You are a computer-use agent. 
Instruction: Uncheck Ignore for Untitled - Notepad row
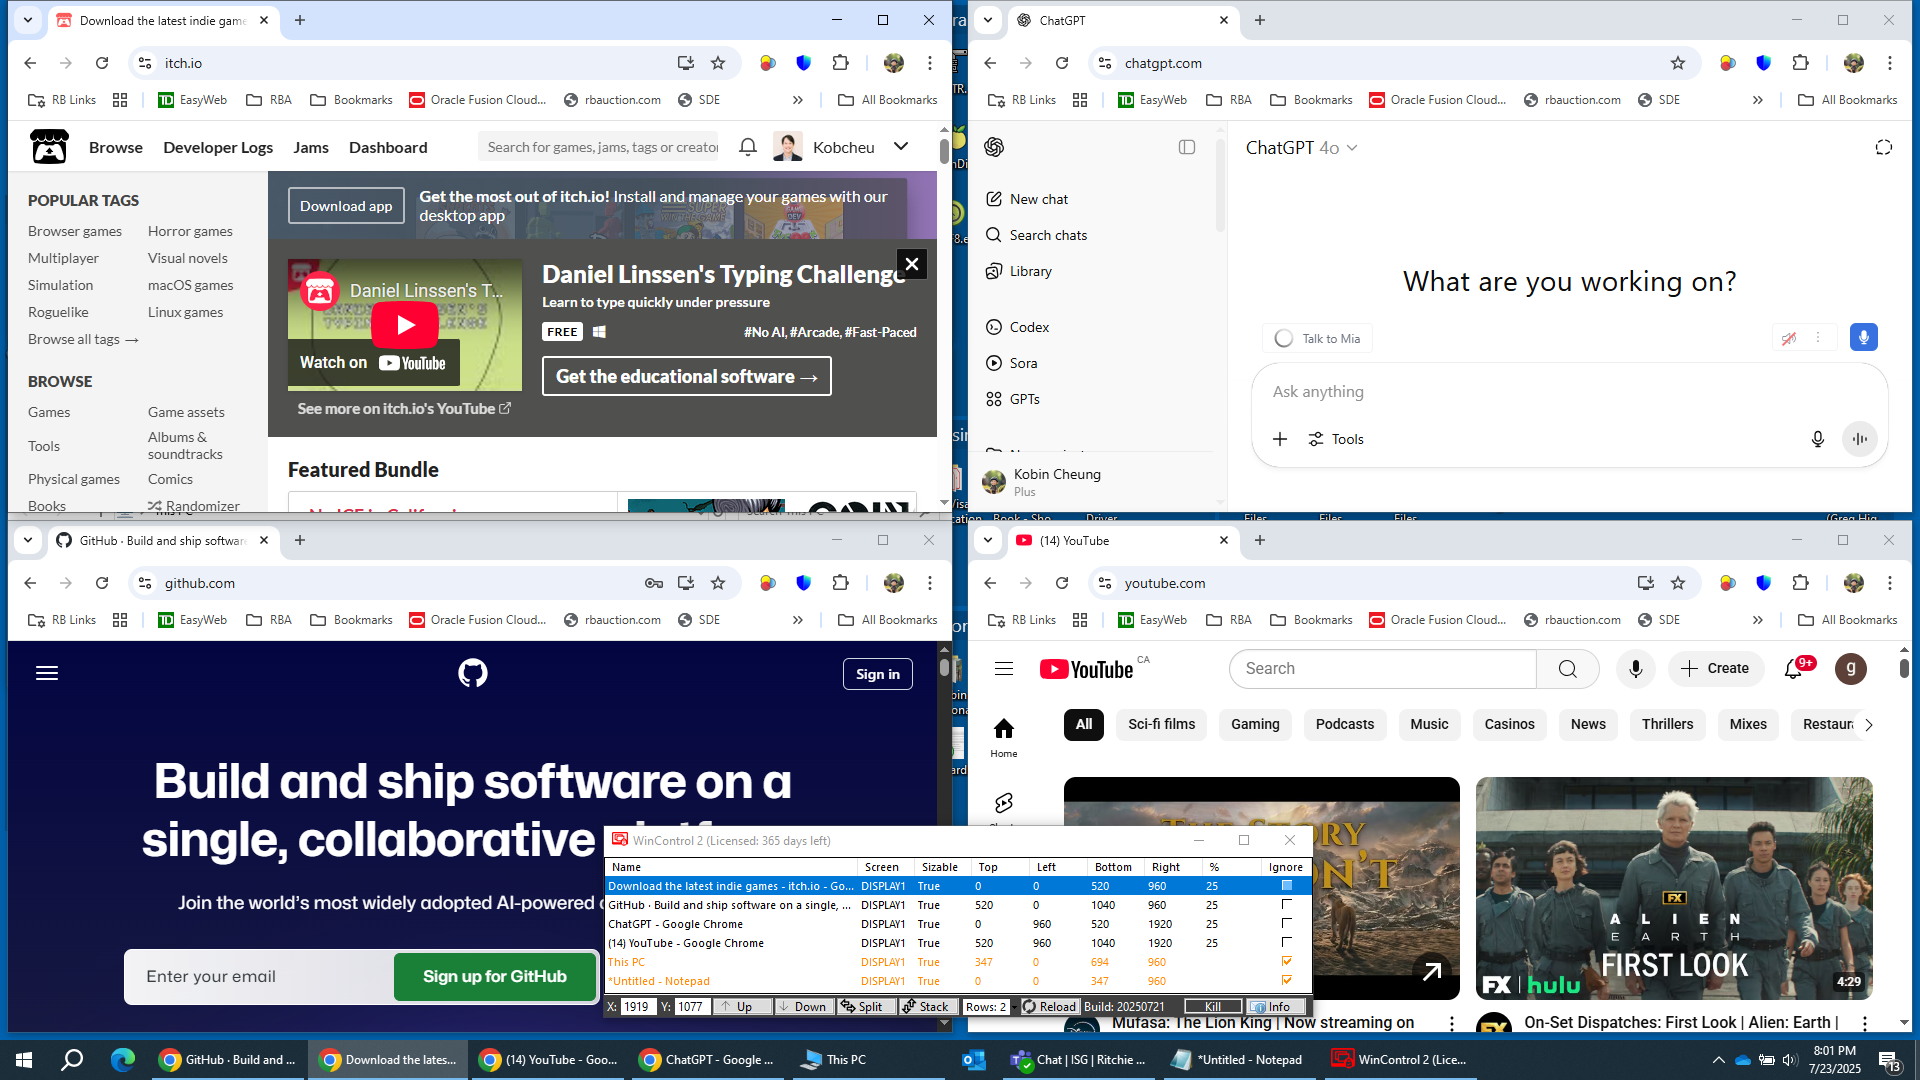(1287, 981)
